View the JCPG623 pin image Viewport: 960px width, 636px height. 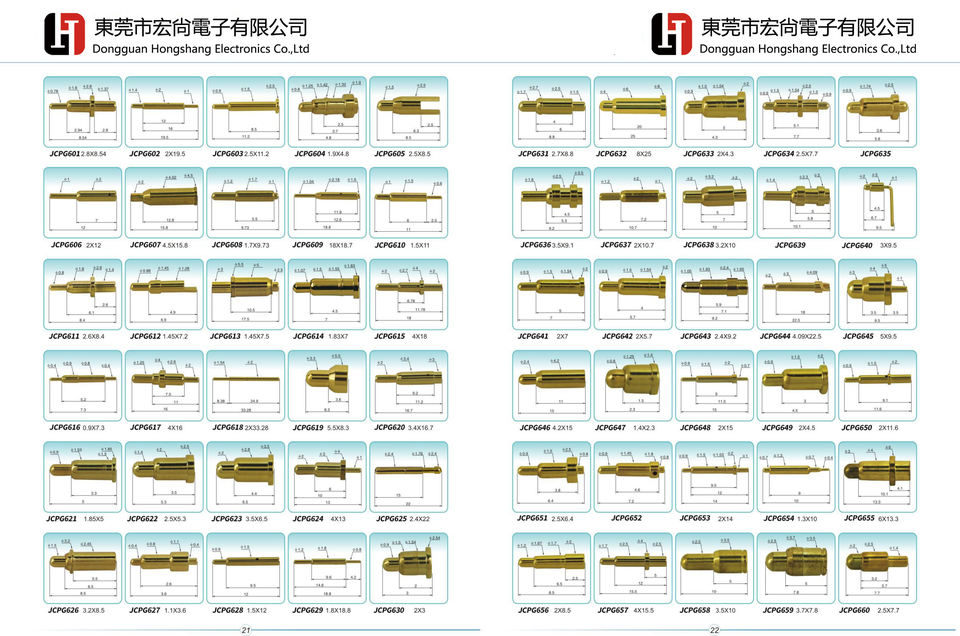(x=246, y=477)
